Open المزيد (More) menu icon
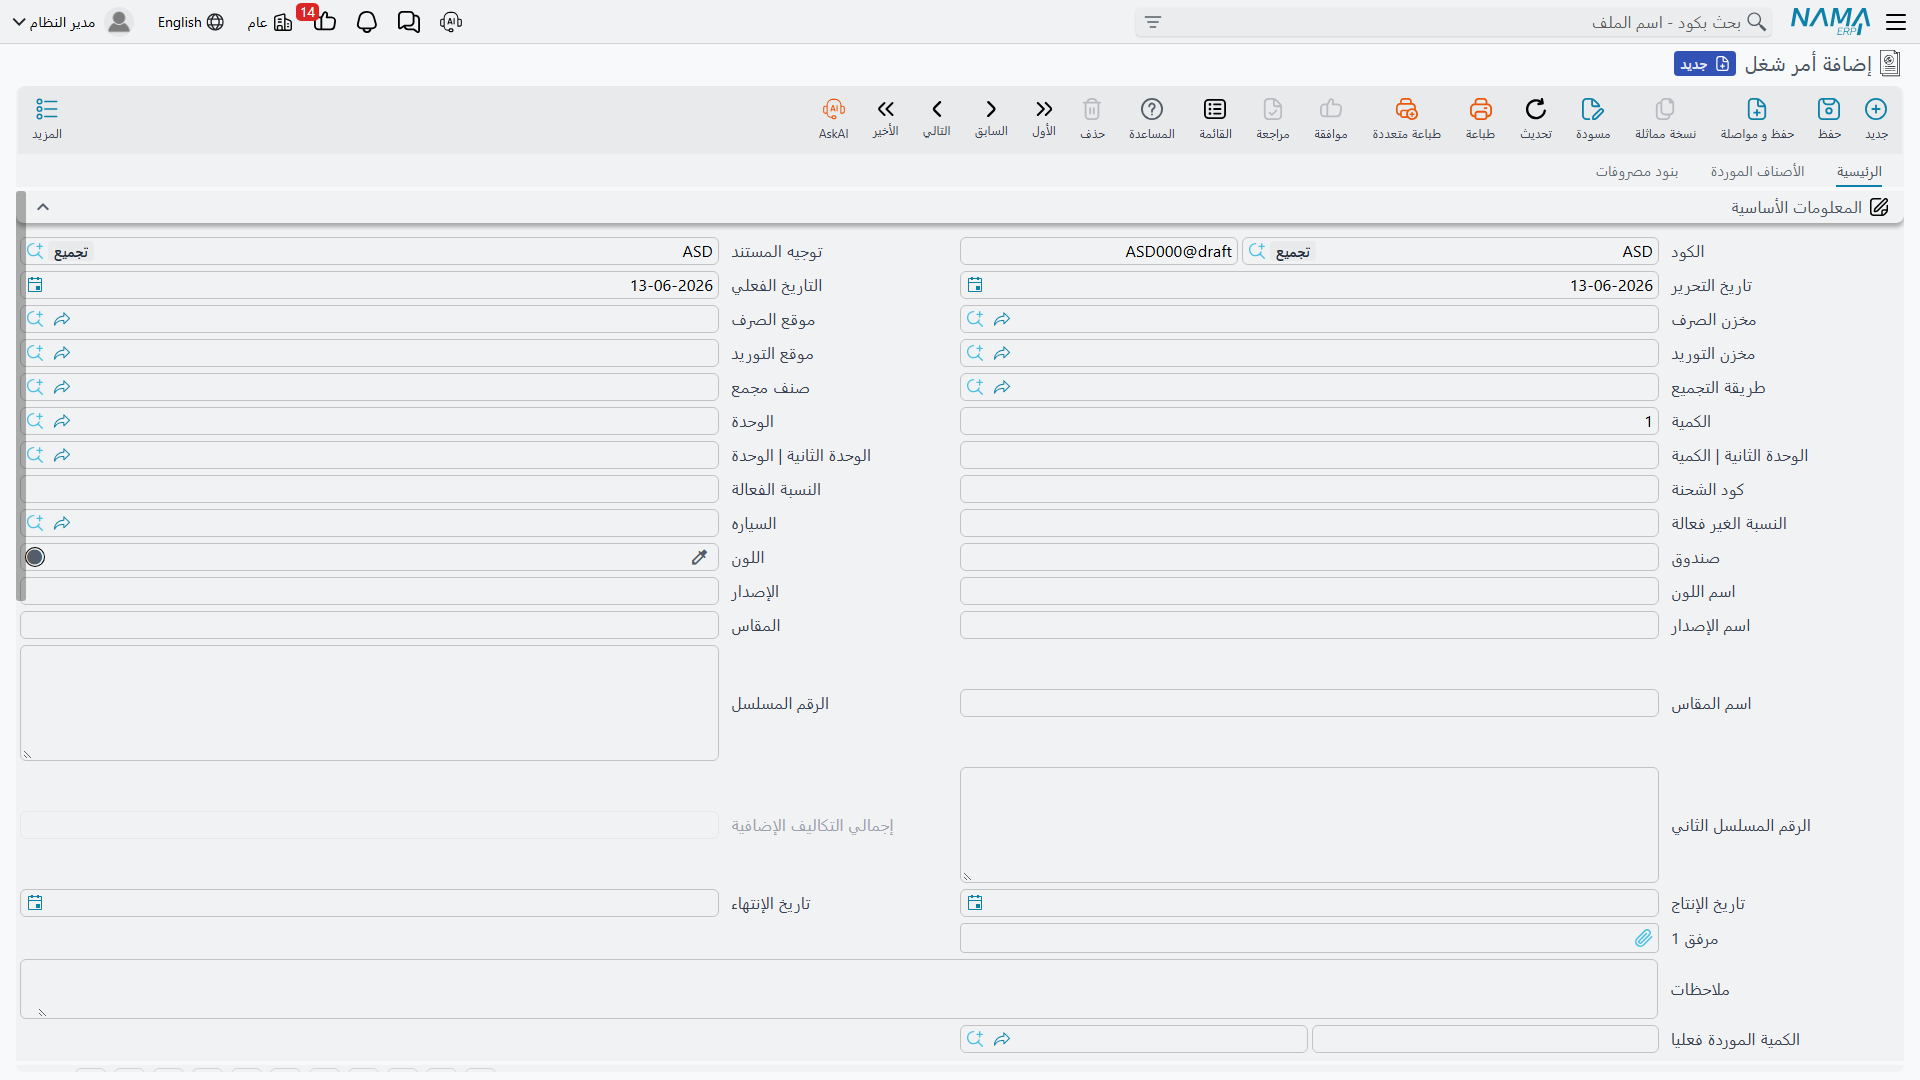The height and width of the screenshot is (1080, 1920). [x=47, y=109]
